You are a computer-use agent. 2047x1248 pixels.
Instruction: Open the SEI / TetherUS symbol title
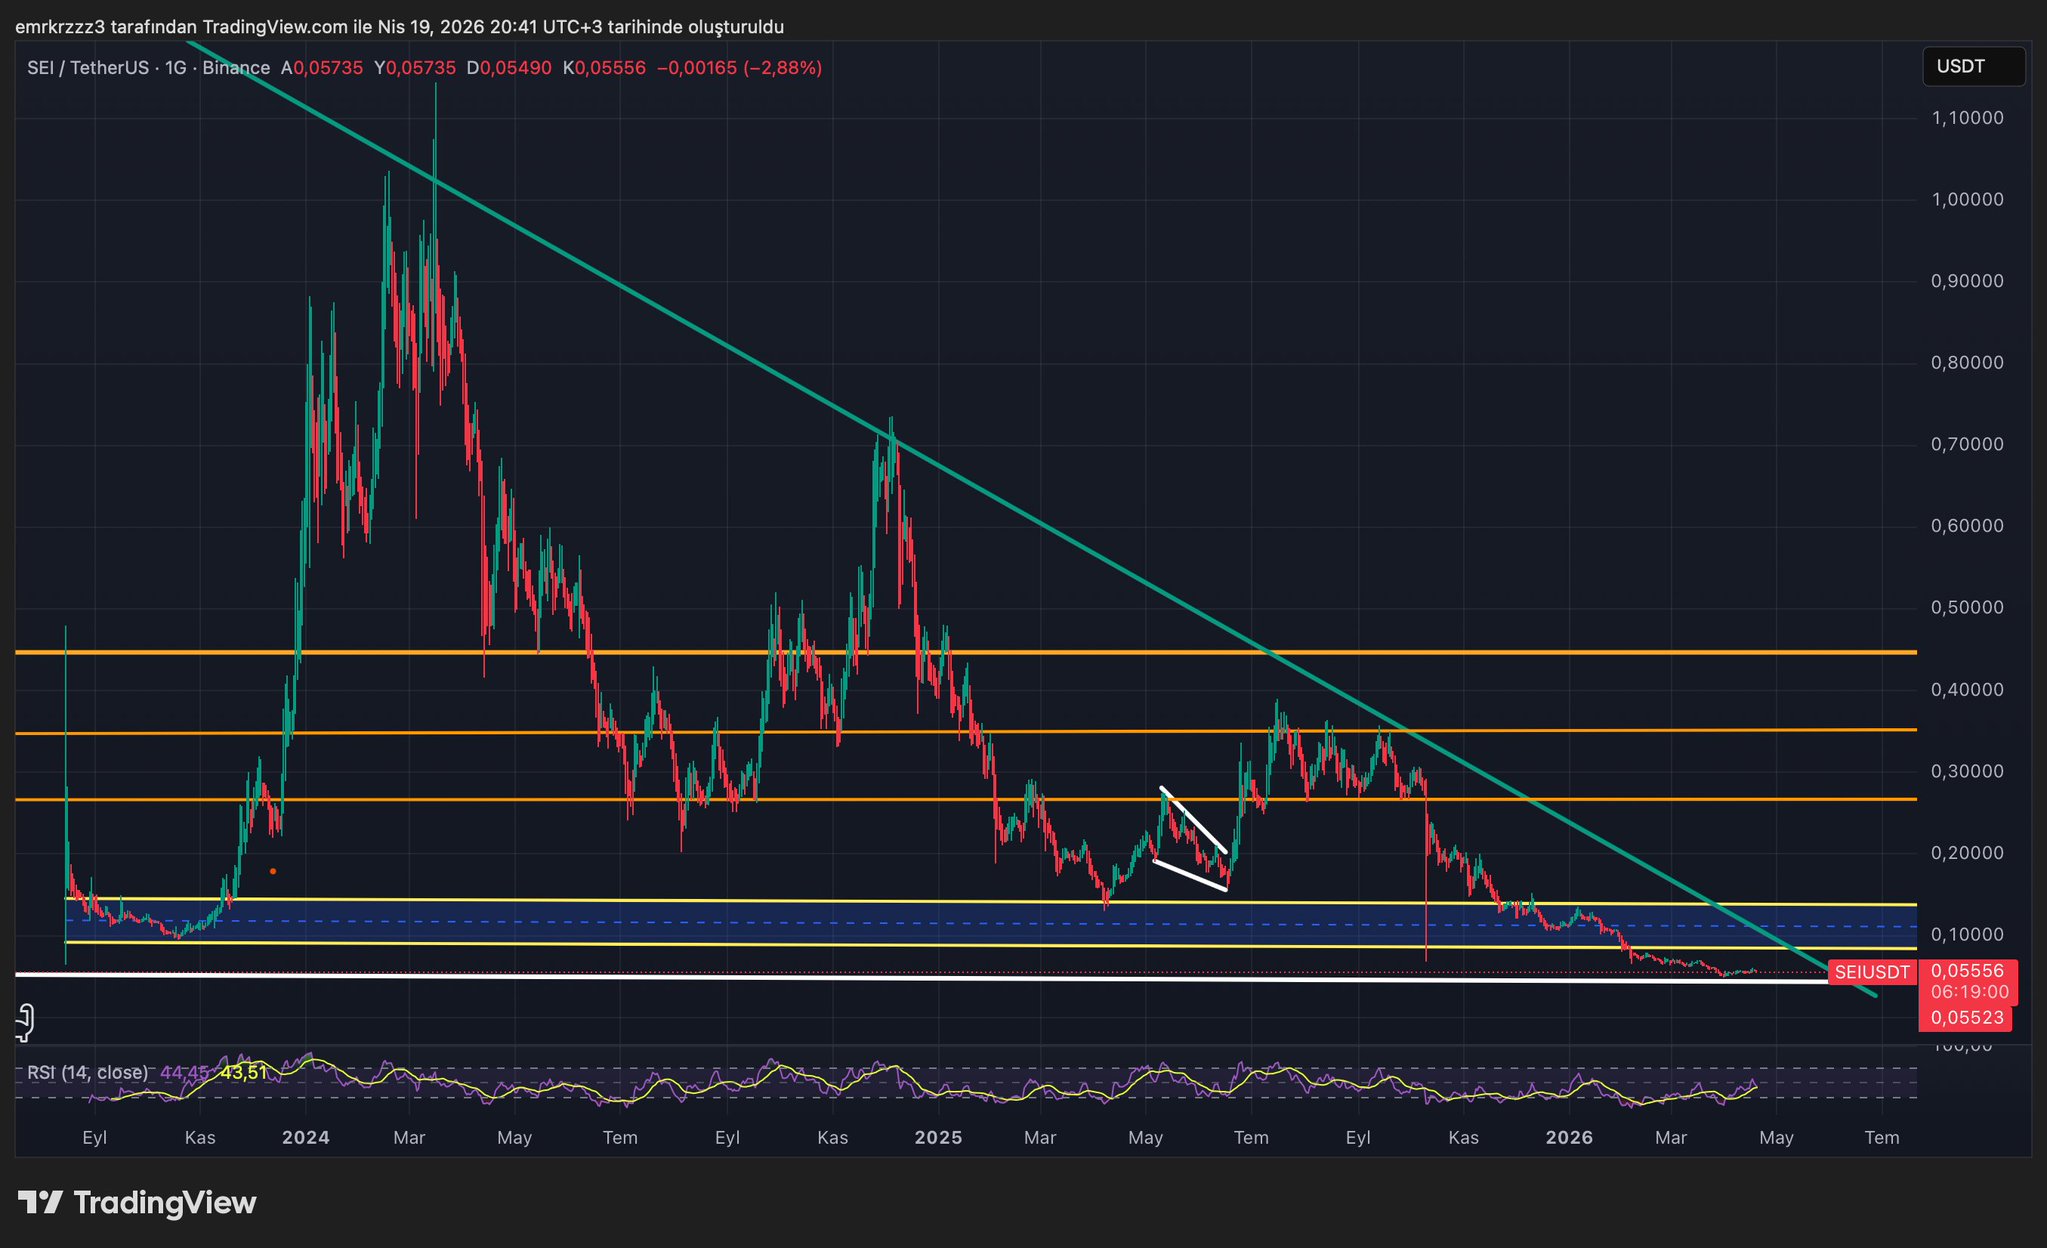87,68
